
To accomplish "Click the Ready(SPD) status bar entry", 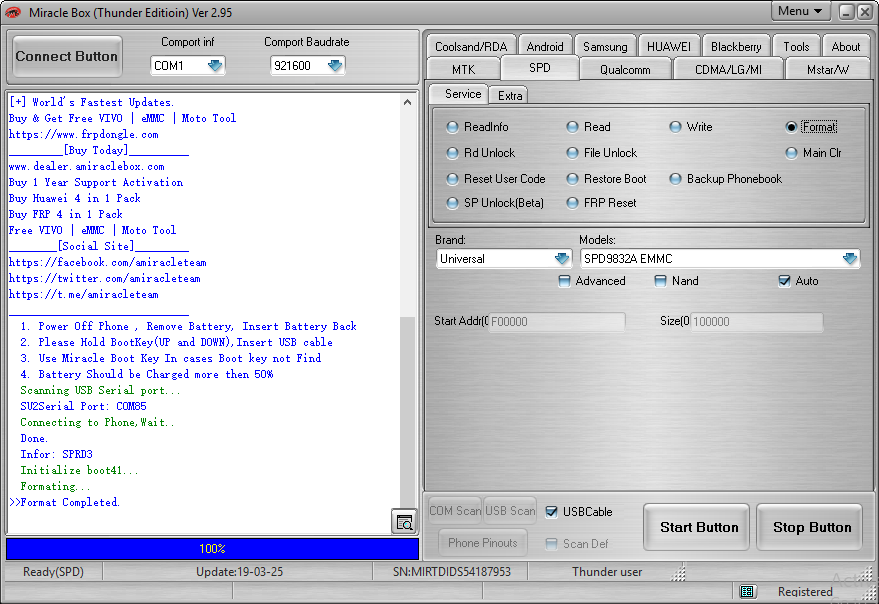I will (x=53, y=571).
